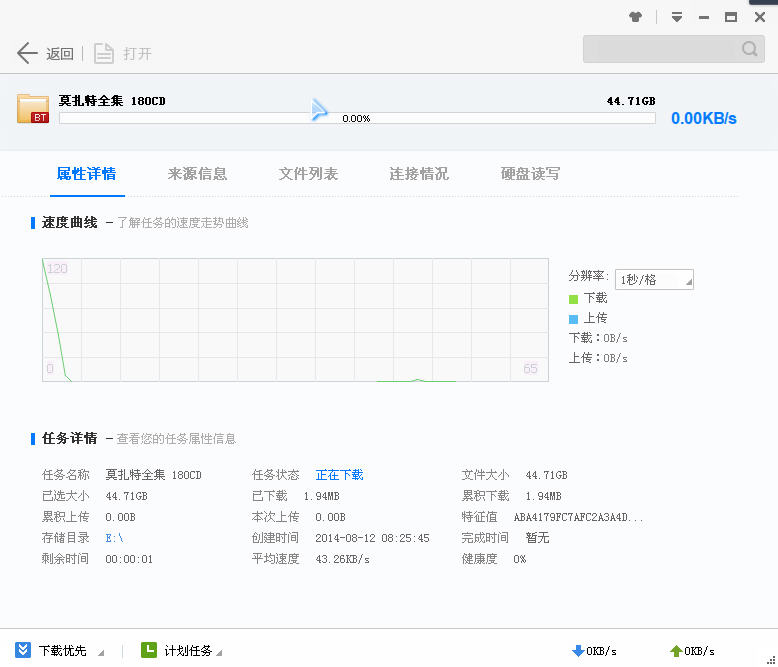Click the document icon beside 打开

pyautogui.click(x=104, y=53)
